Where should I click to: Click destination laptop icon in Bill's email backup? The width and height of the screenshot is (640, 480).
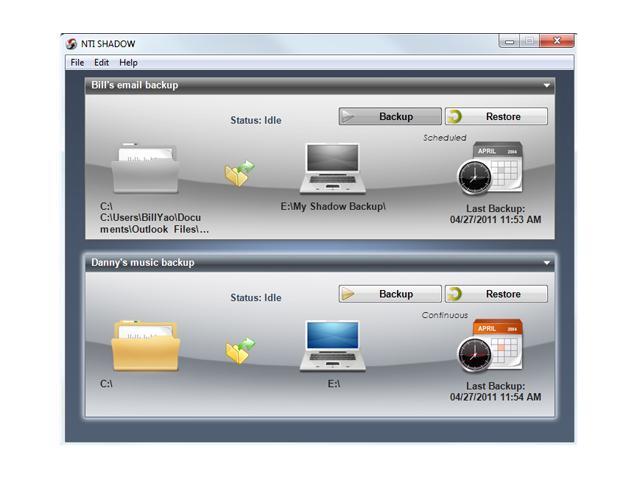(331, 168)
